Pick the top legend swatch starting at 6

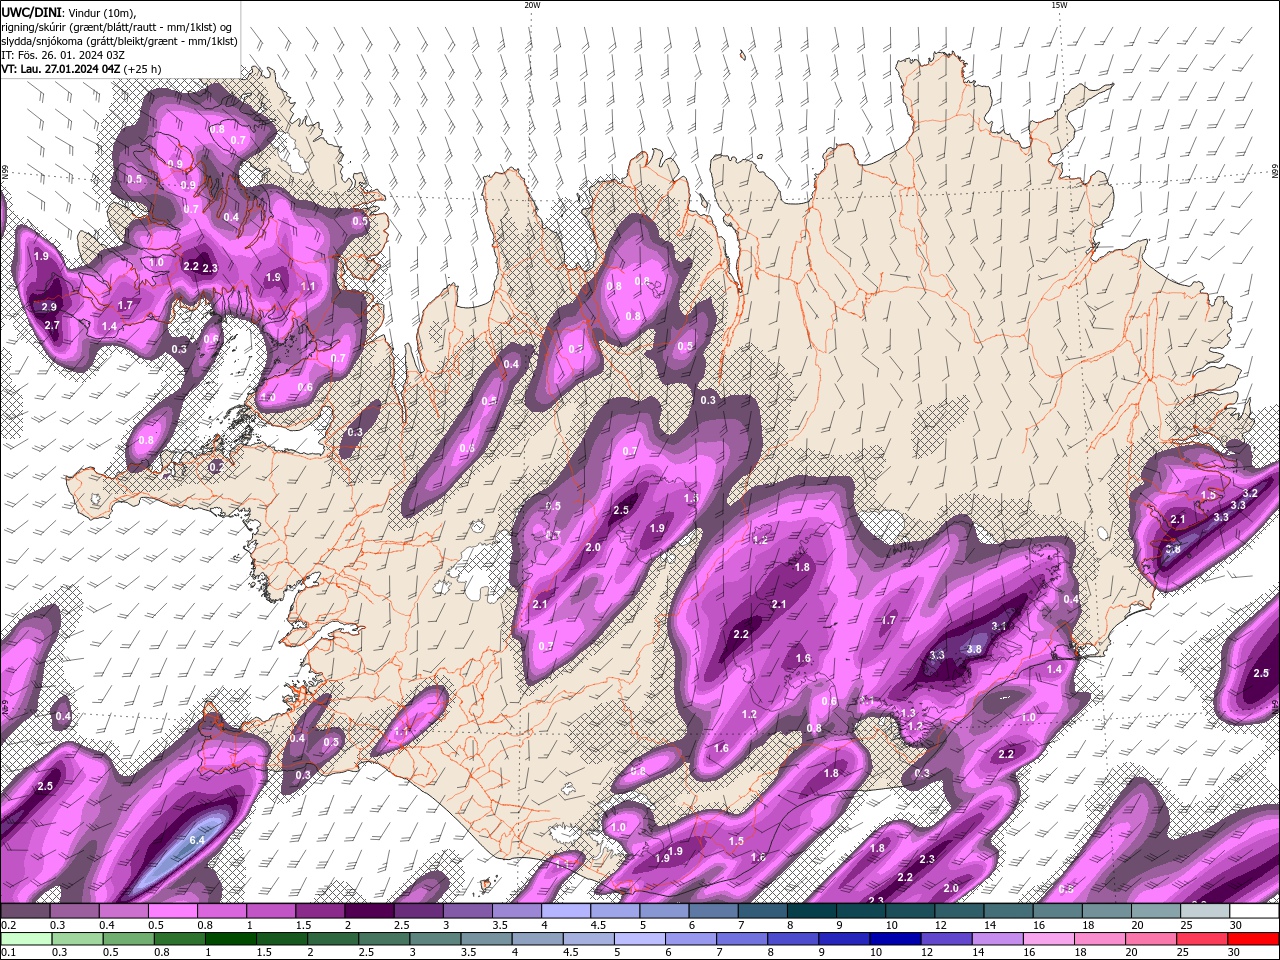click(713, 911)
